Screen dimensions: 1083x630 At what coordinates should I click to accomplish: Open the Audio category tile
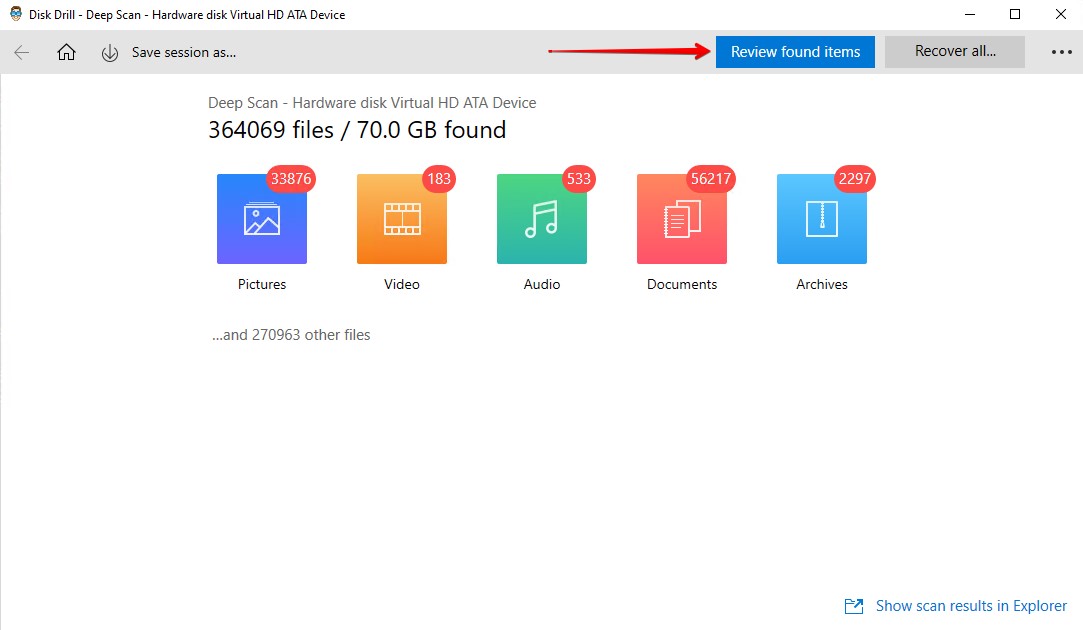[x=542, y=219]
